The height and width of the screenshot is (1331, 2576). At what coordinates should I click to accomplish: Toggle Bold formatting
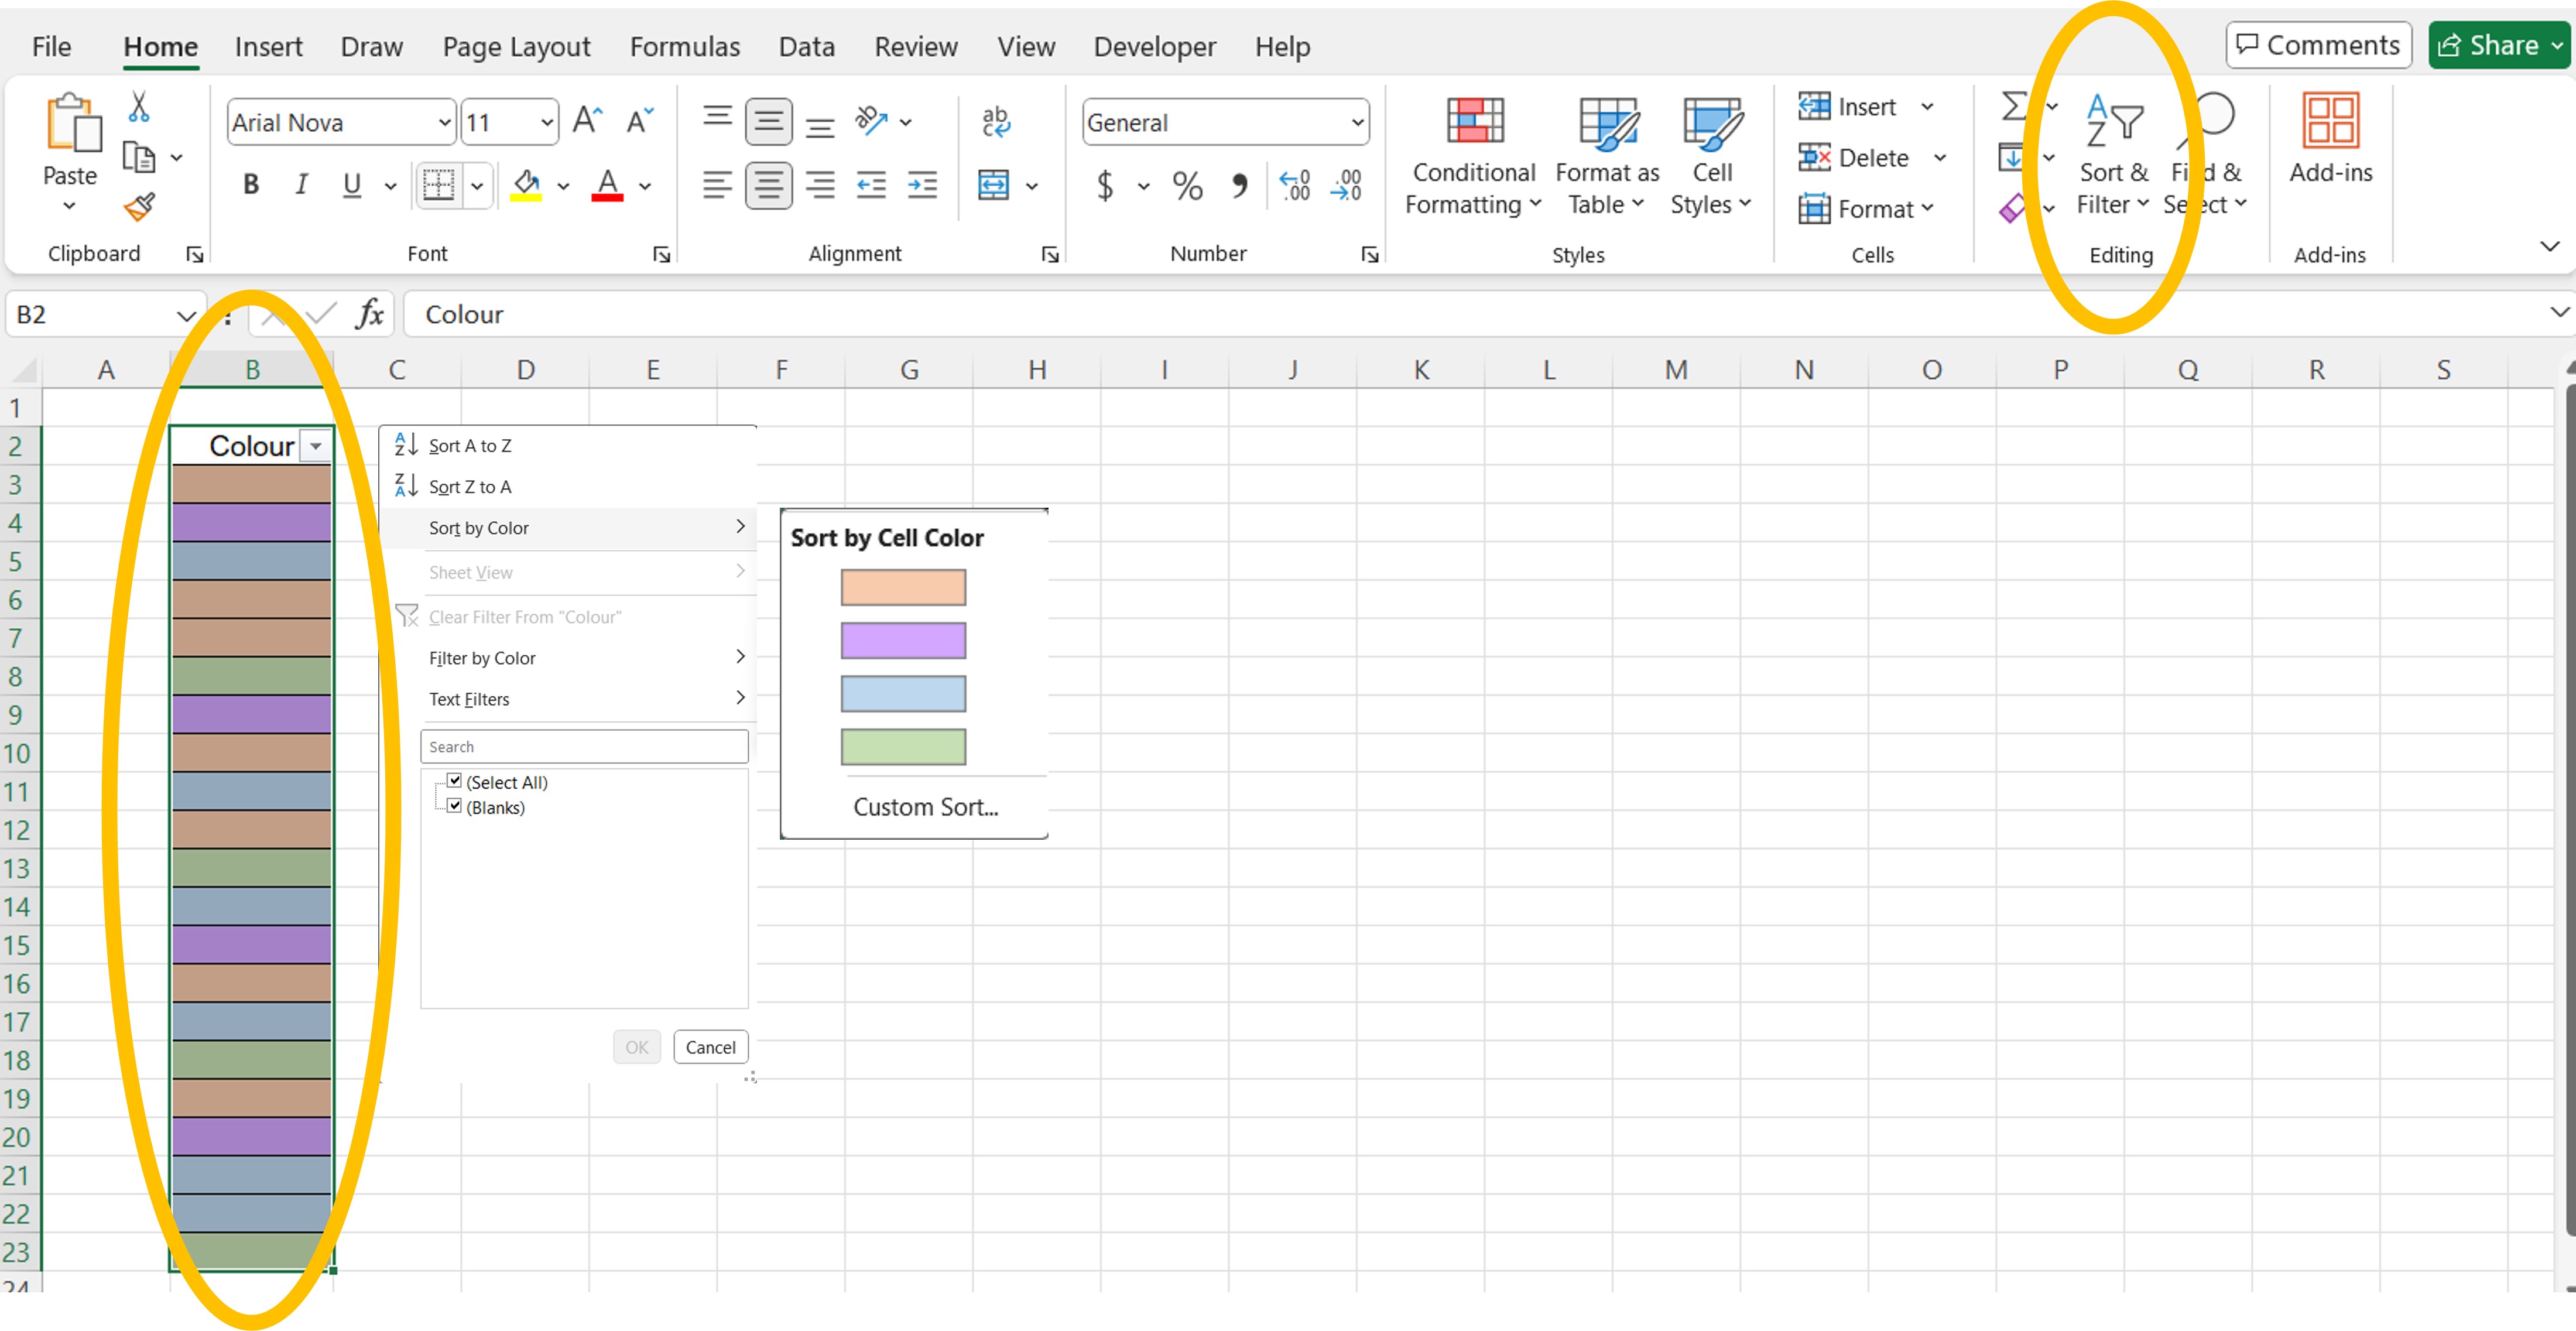[x=251, y=185]
